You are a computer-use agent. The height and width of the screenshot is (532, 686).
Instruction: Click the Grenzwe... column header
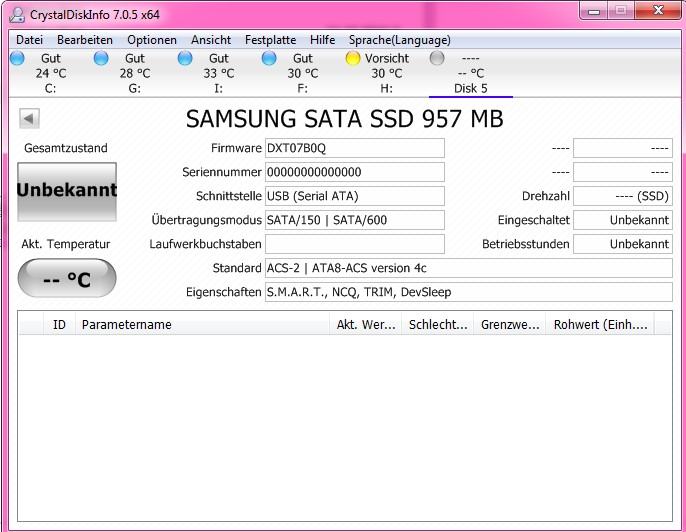tap(510, 324)
